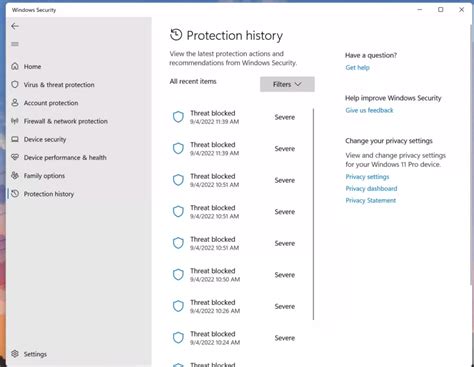Viewport: 474px width, 367px height.
Task: Open Device security in sidebar
Action: click(45, 139)
